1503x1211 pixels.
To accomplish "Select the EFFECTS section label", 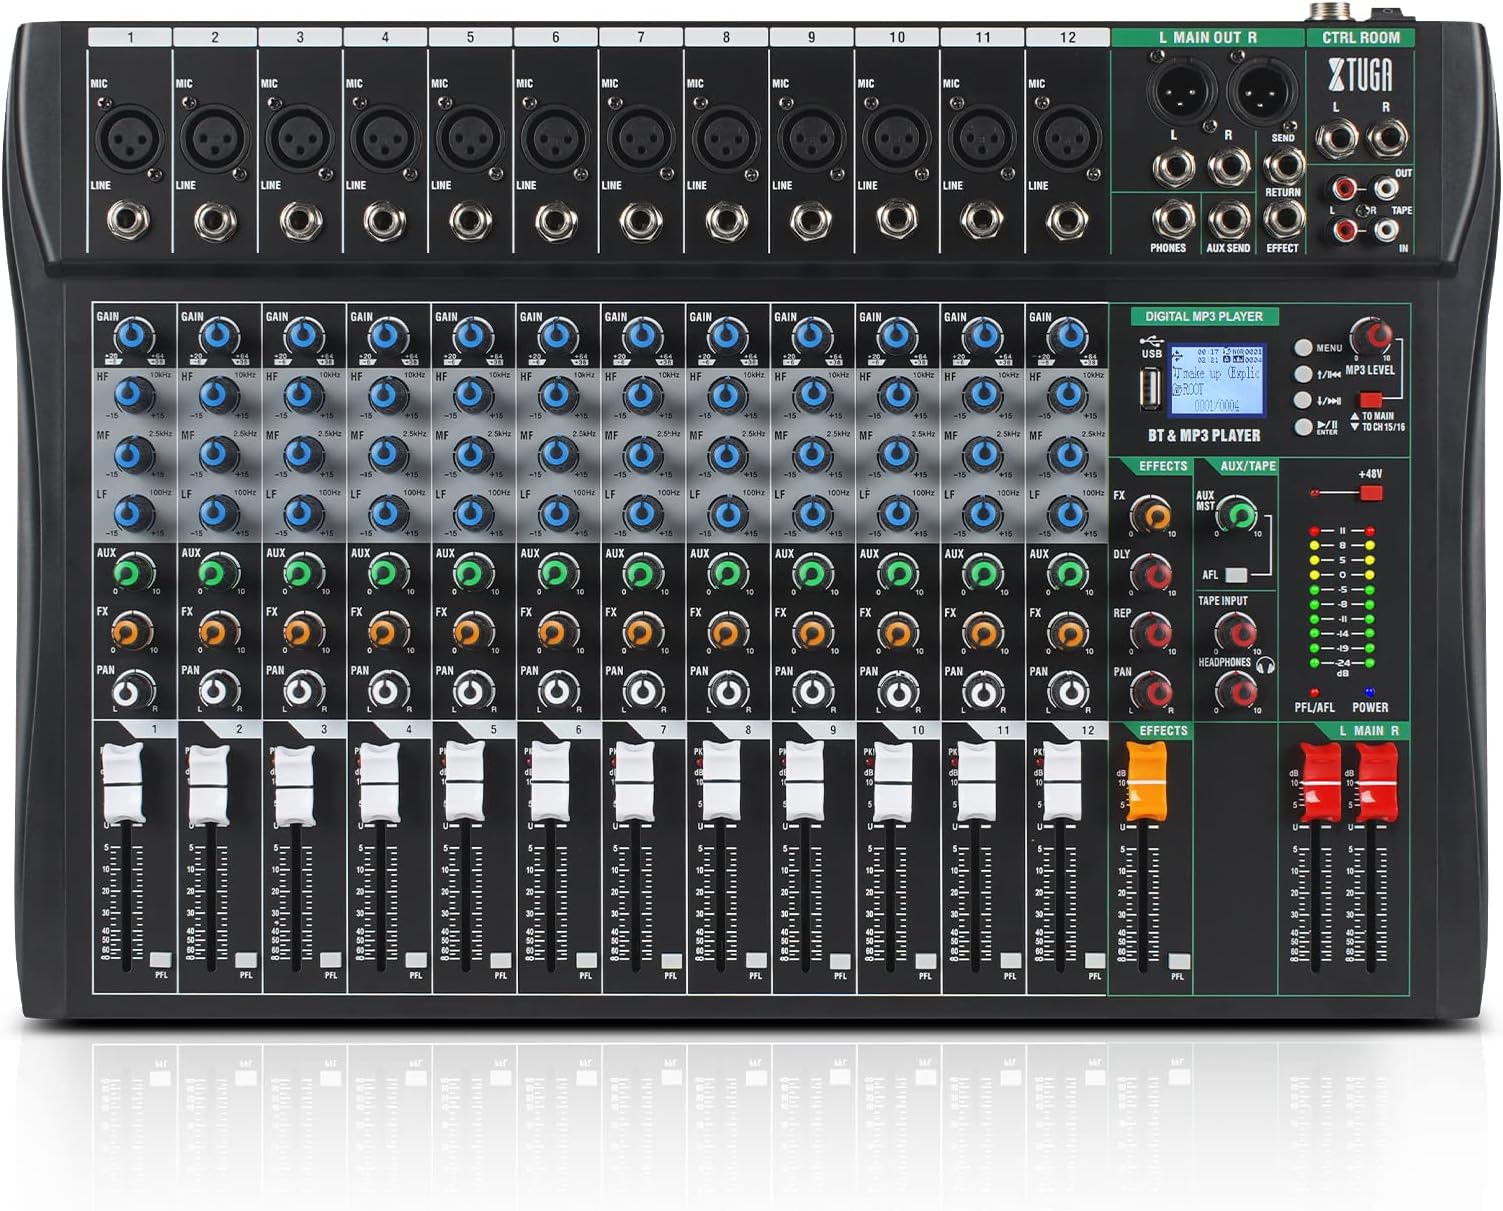I will [1163, 466].
